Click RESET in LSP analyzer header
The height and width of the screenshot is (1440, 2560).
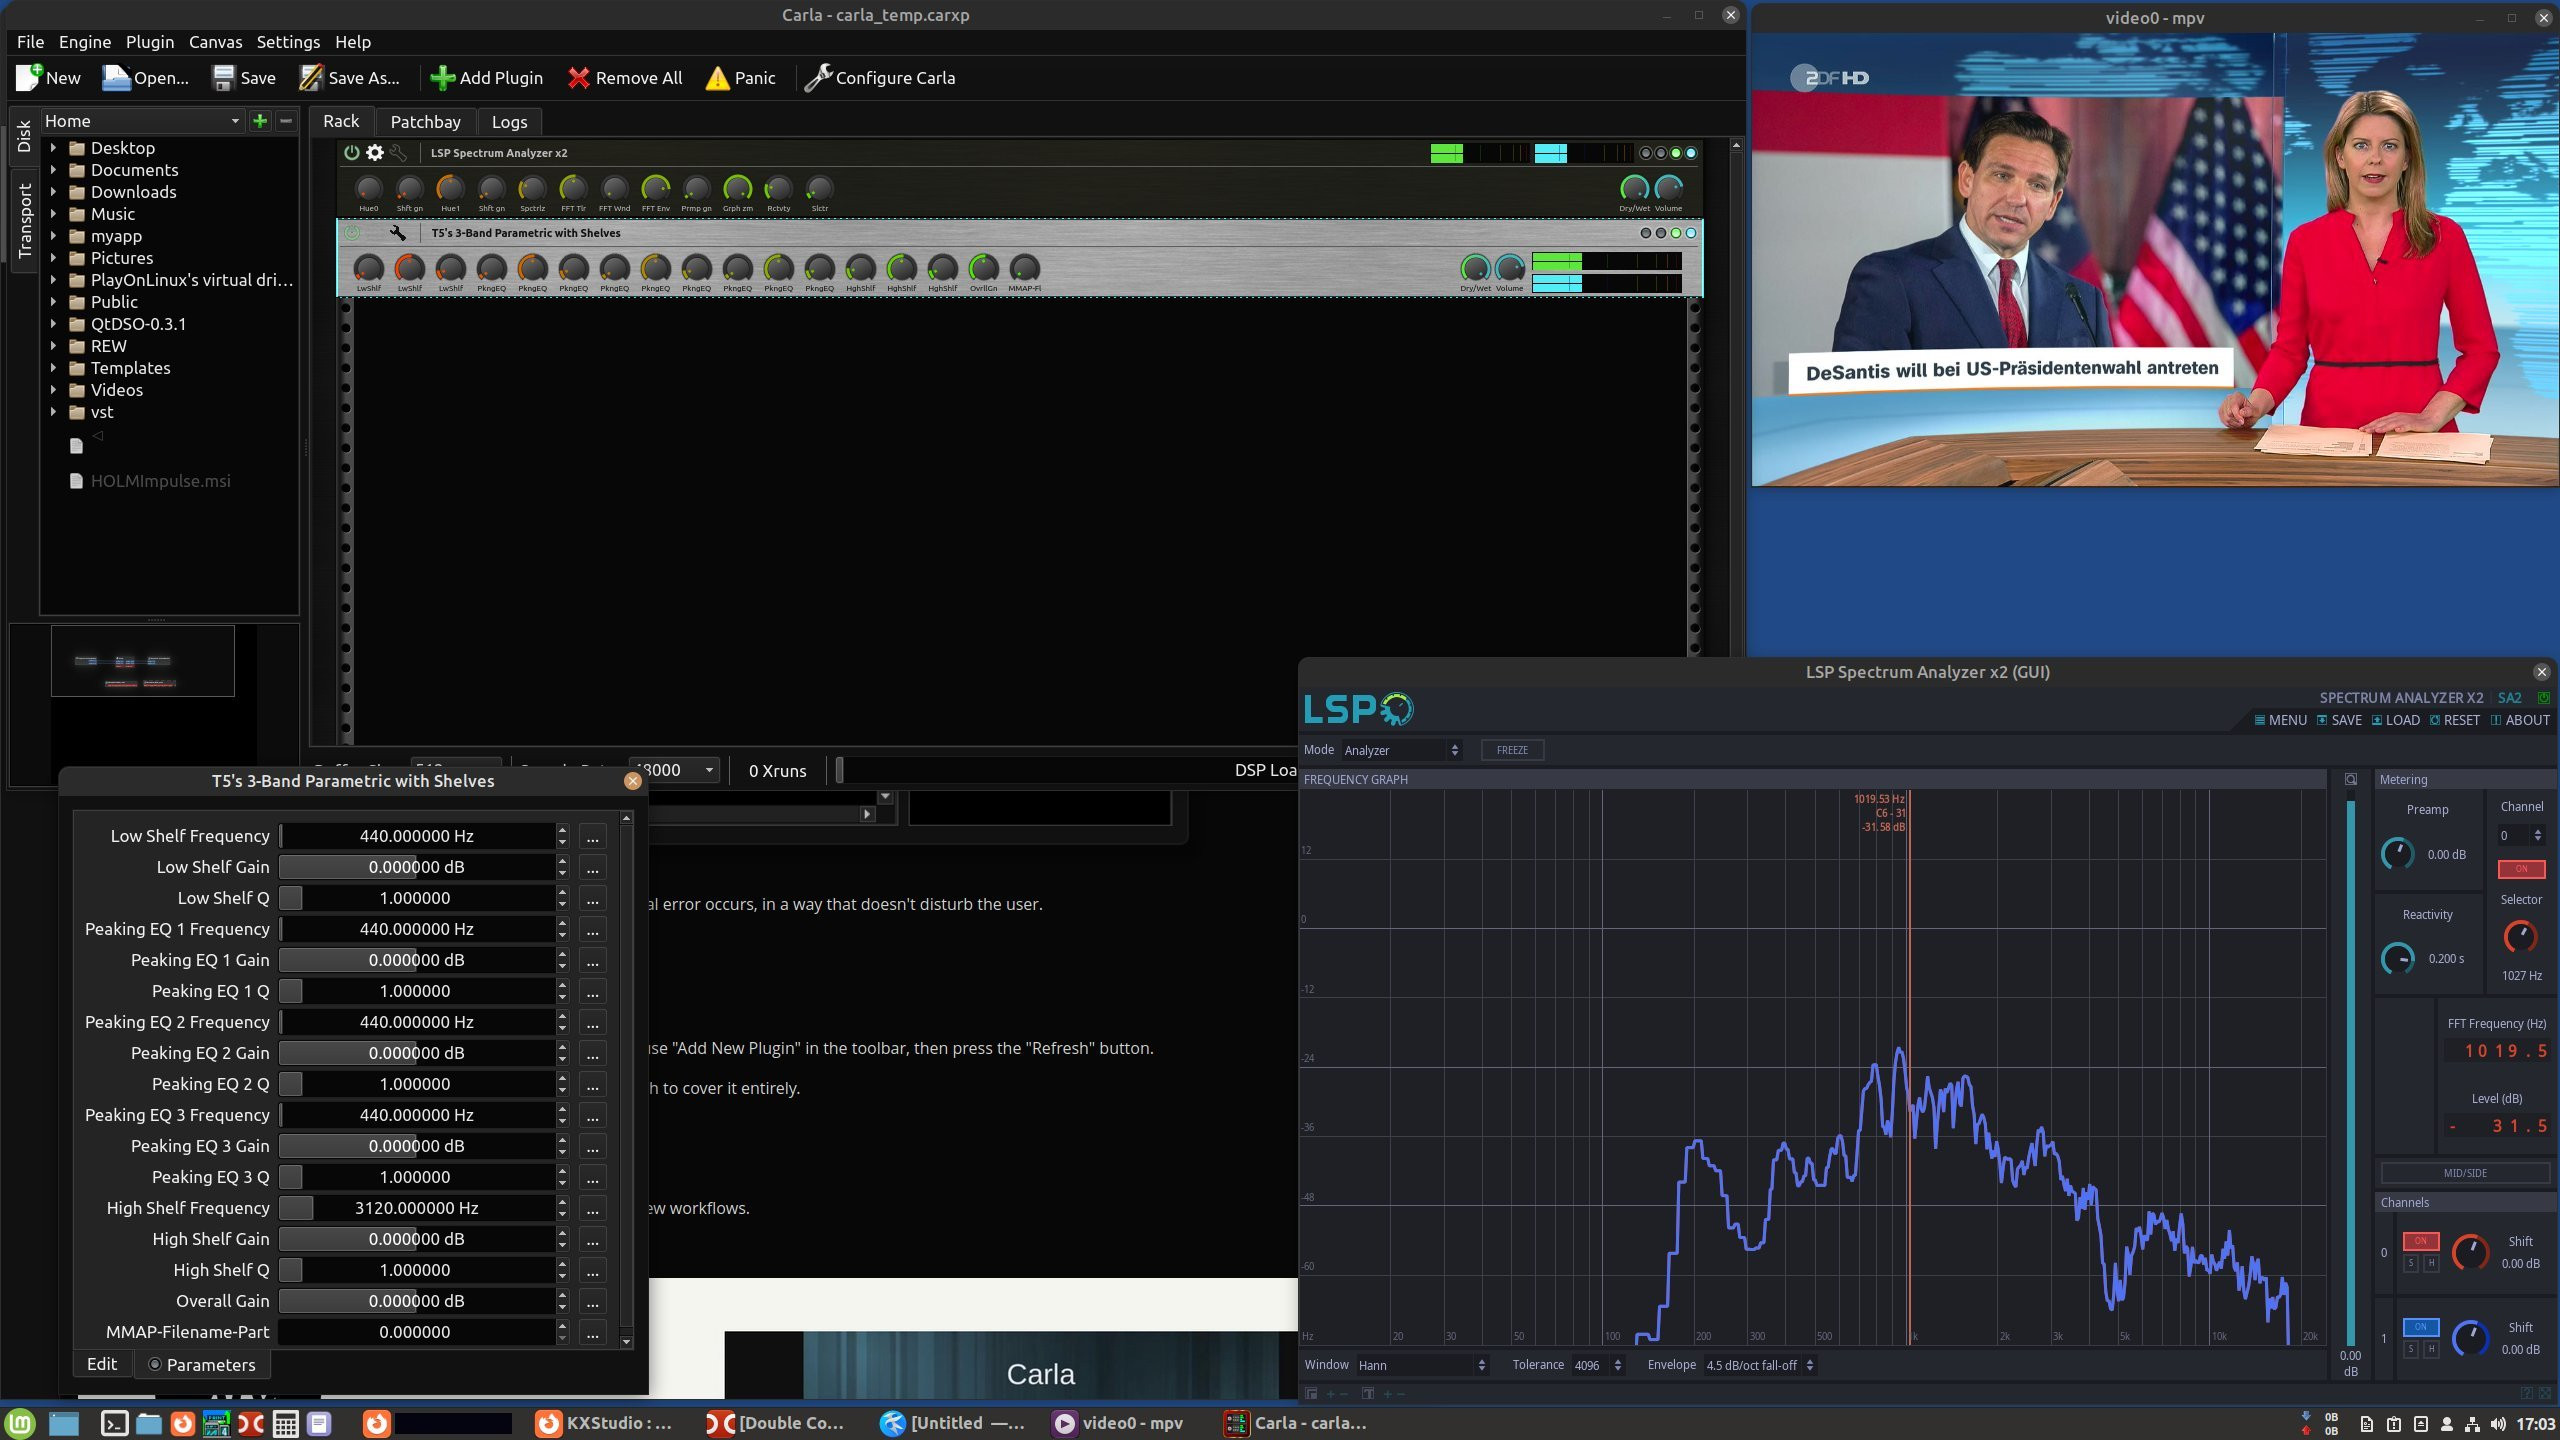[2454, 720]
